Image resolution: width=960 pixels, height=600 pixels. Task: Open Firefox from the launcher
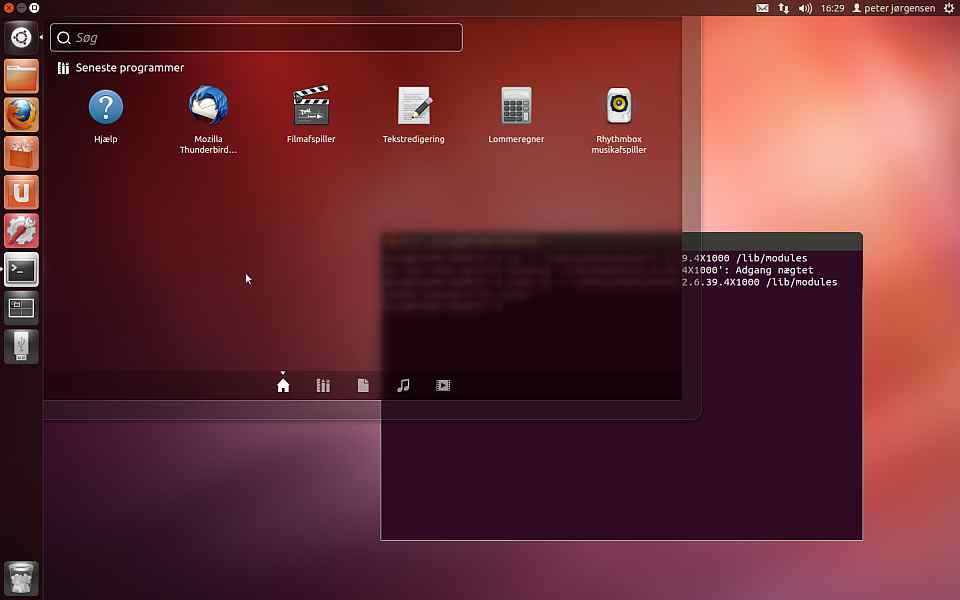(22, 115)
